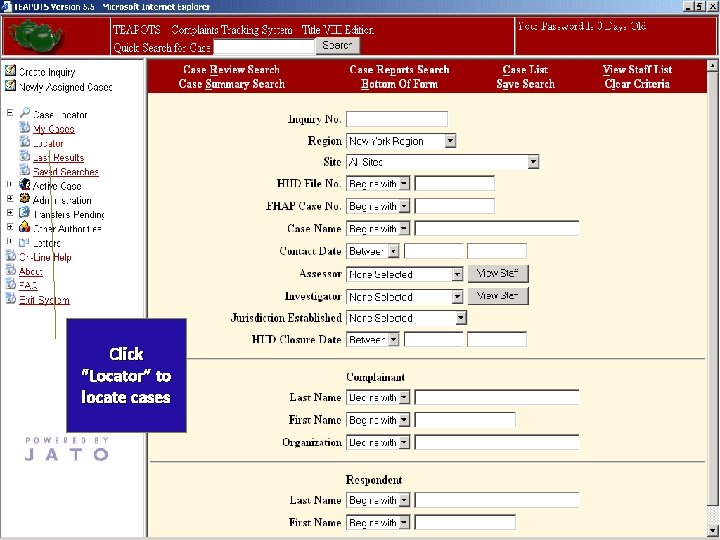The image size is (720, 540).
Task: Click the Letters icon
Action: (x=25, y=242)
